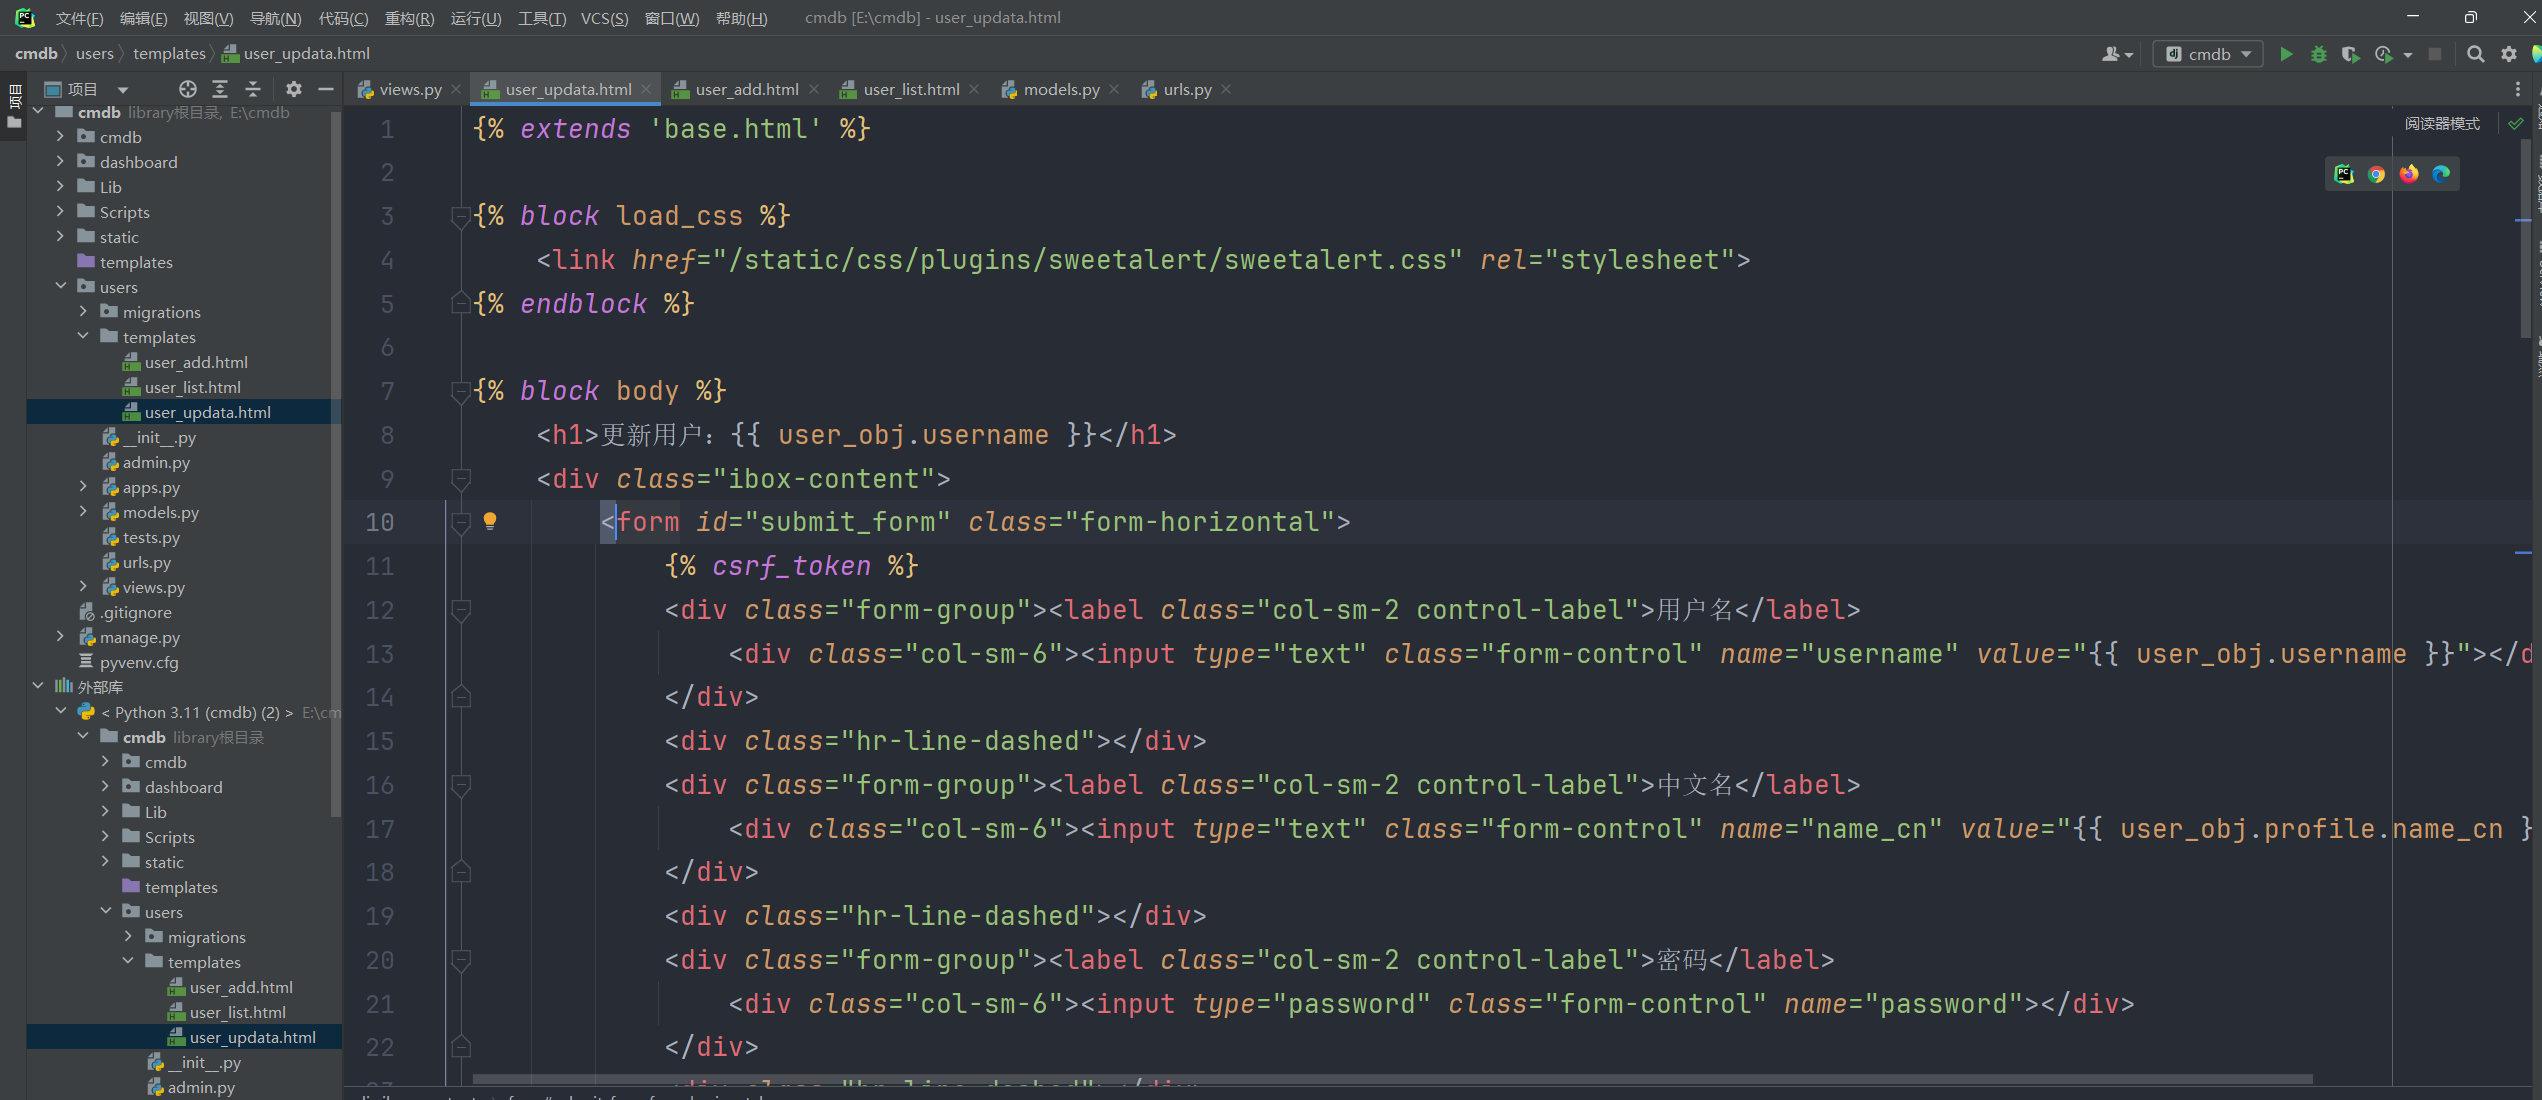Screen dimensions: 2542x1100
Task: Select opened file (crosshair icon) in project panel
Action: (x=187, y=89)
